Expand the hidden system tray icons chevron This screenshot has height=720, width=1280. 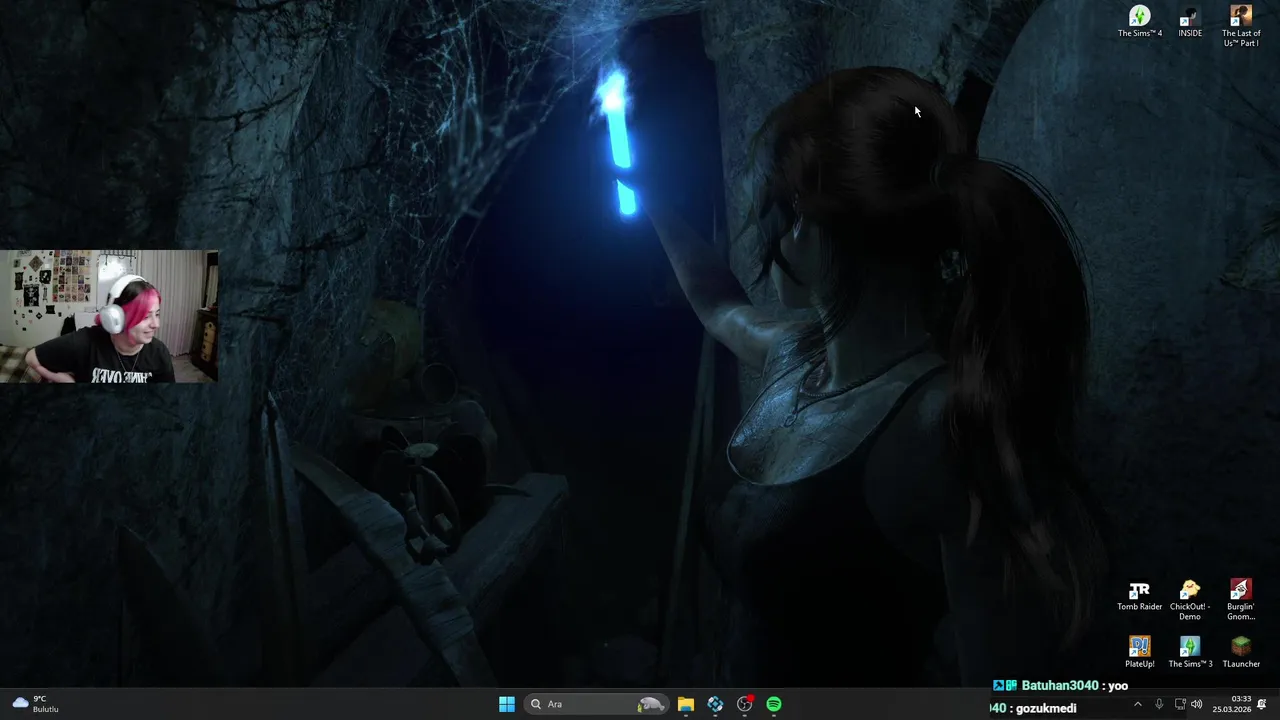pos(1137,704)
